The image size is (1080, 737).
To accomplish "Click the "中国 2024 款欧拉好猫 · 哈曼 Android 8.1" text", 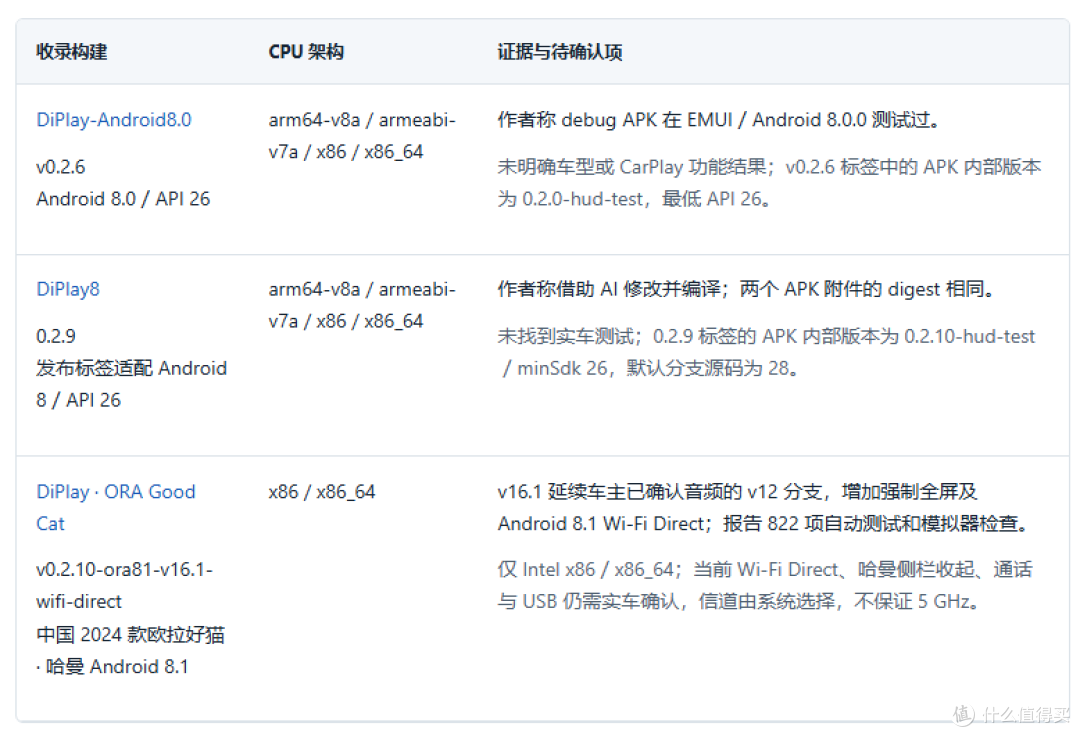I will 131,650.
